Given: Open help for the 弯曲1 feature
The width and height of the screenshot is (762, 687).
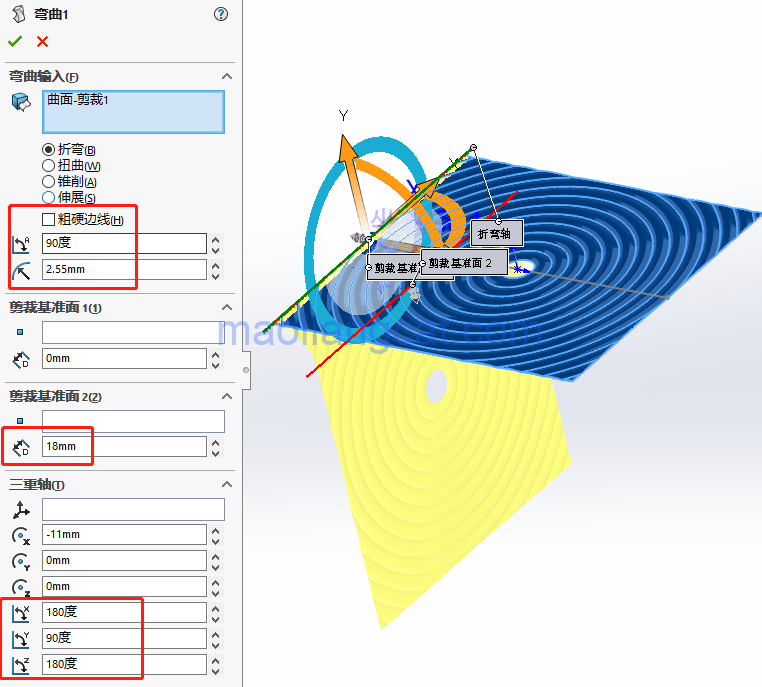Looking at the screenshot, I should tap(221, 14).
